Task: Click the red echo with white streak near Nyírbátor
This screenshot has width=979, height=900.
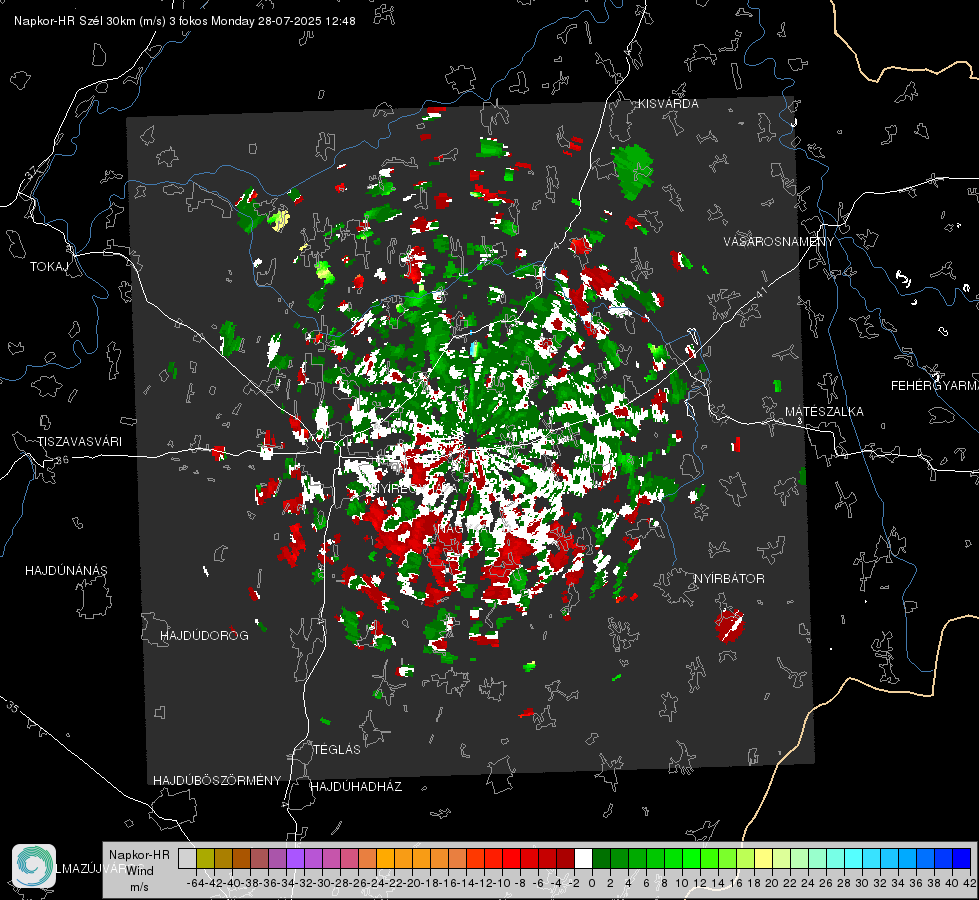Action: pos(729,625)
